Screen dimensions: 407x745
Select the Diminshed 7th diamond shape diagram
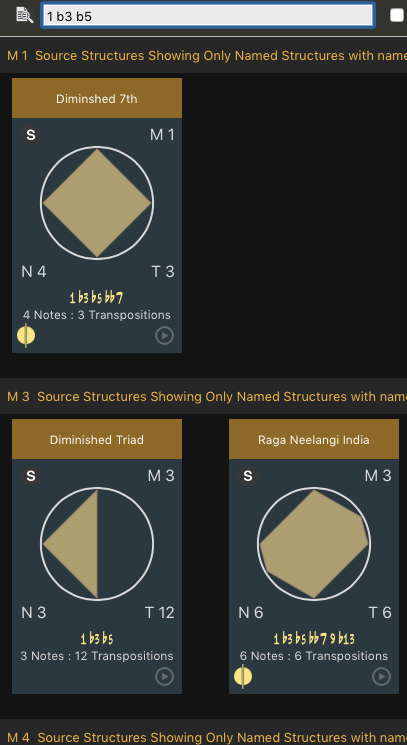[x=97, y=203]
